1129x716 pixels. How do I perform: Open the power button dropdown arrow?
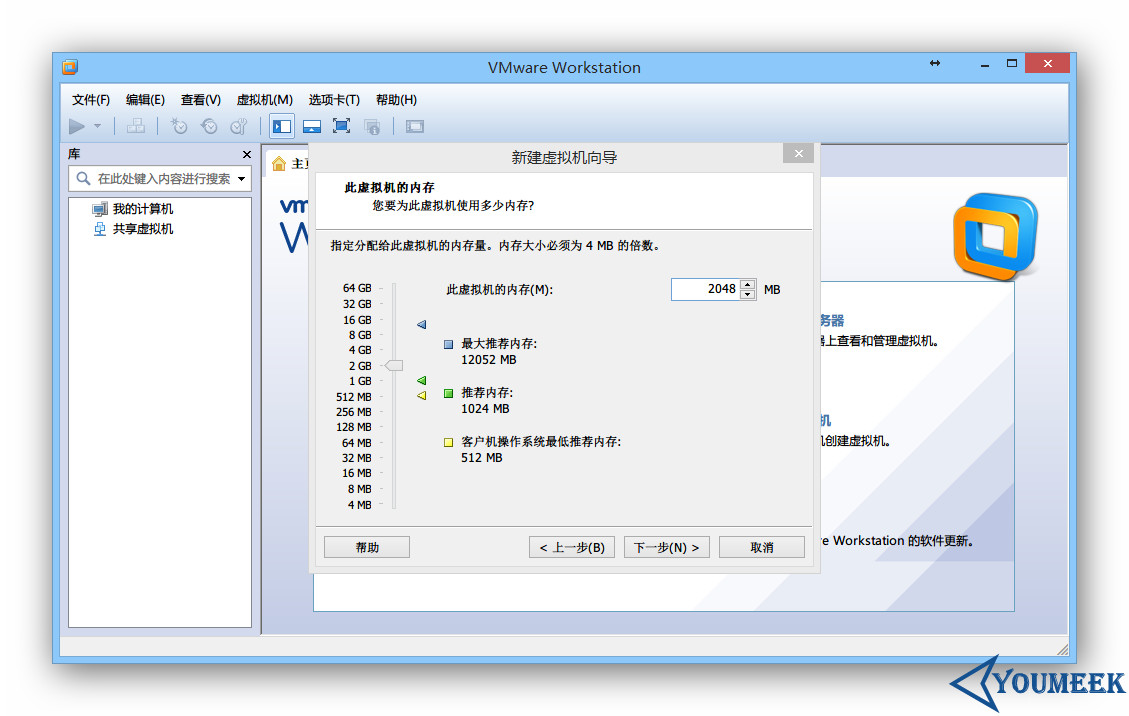(97, 126)
